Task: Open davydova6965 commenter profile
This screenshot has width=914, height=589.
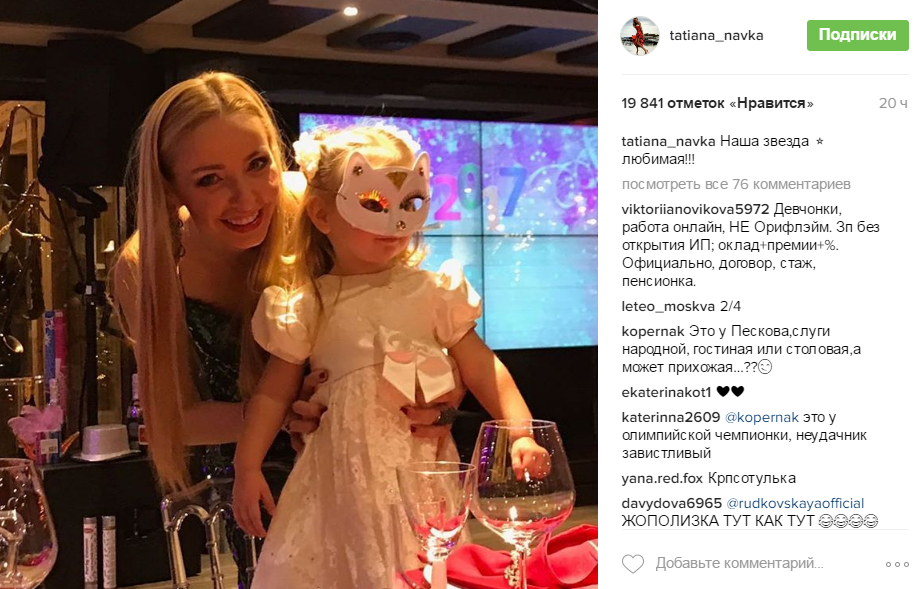Action: (x=672, y=503)
